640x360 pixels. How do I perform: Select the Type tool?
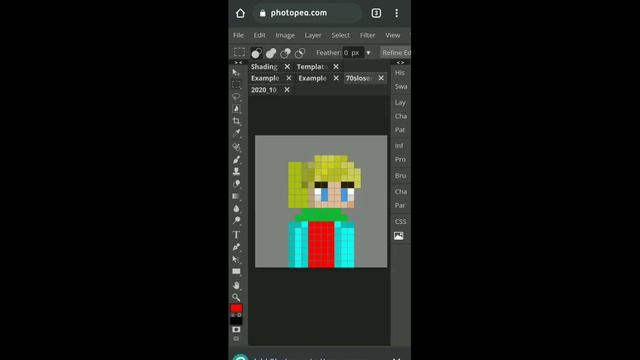(236, 235)
